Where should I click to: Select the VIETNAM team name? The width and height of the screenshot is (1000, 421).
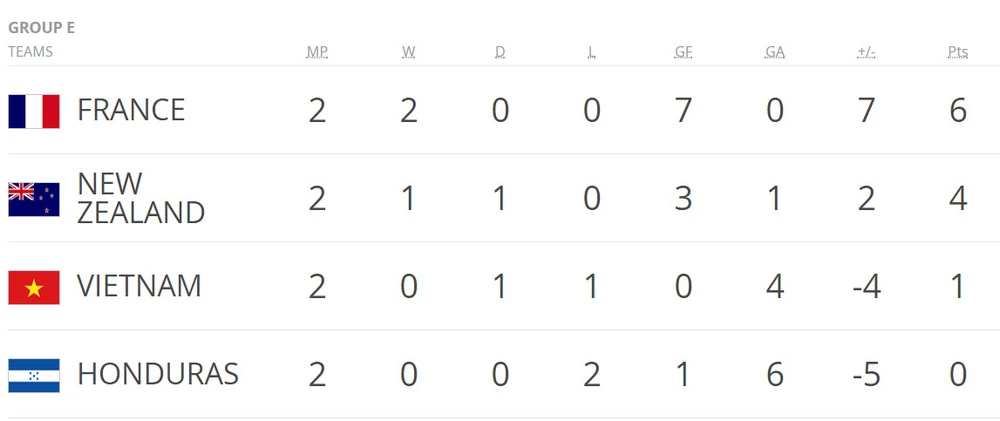[139, 286]
